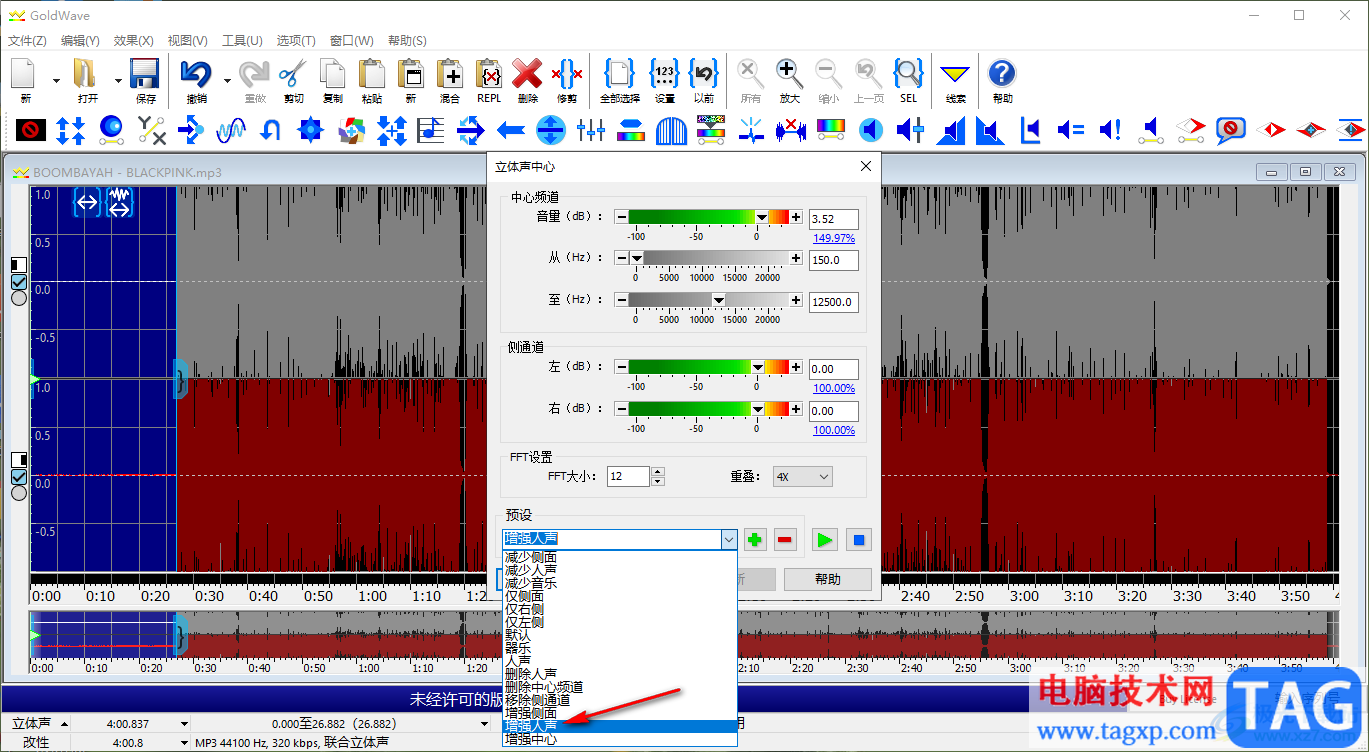Click the green plus add preset button
The image size is (1369, 752).
point(755,540)
